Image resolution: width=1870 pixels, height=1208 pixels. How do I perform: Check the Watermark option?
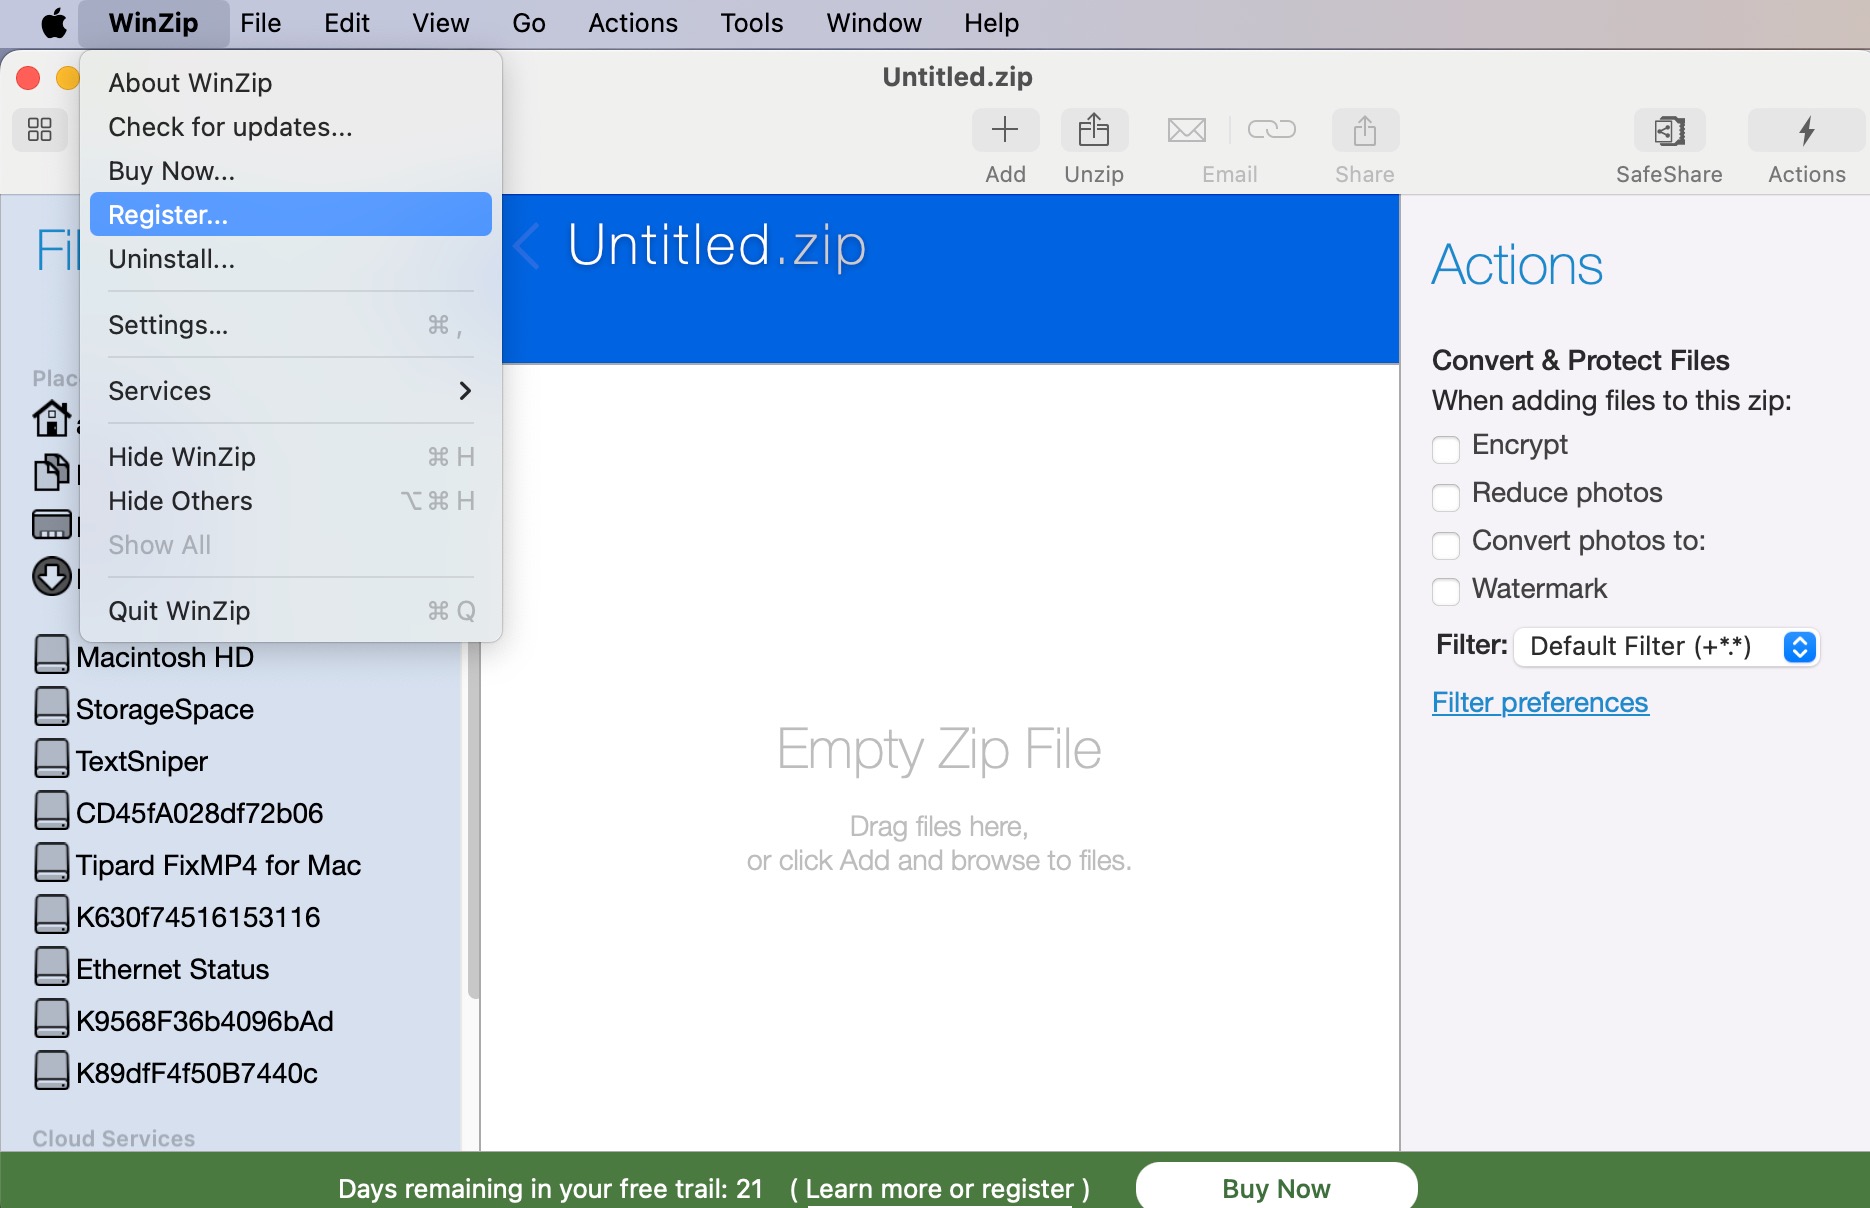pos(1446,592)
